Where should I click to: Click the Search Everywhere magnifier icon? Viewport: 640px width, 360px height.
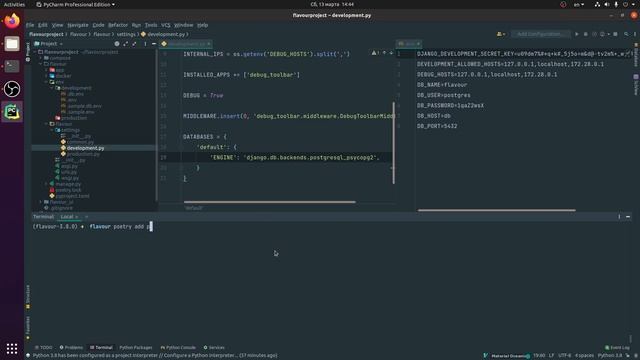click(626, 34)
